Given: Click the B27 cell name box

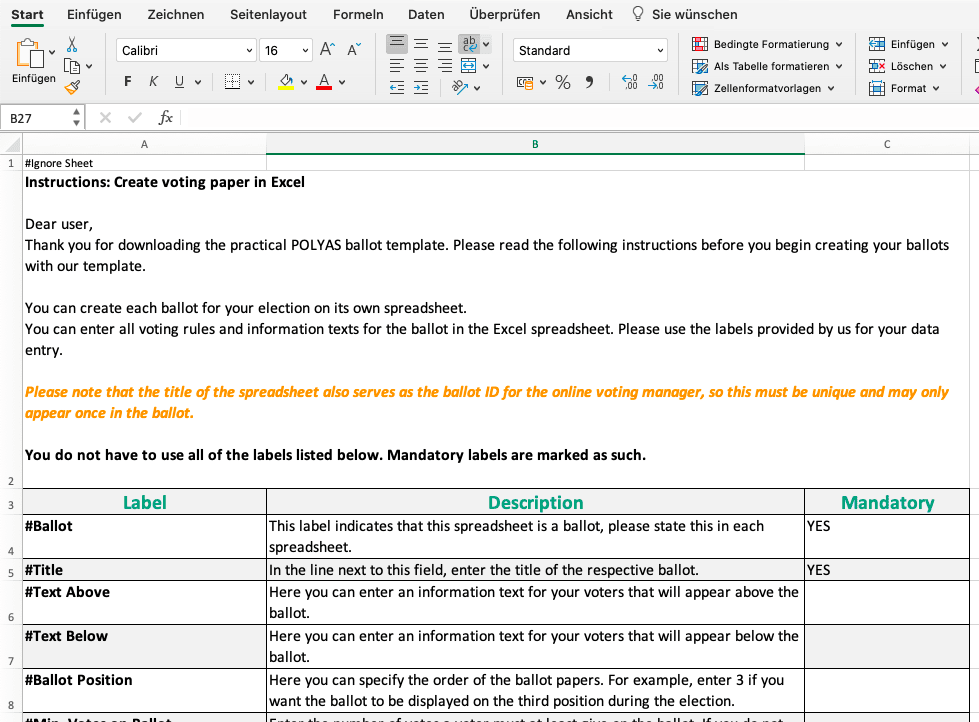Looking at the screenshot, I should point(38,118).
